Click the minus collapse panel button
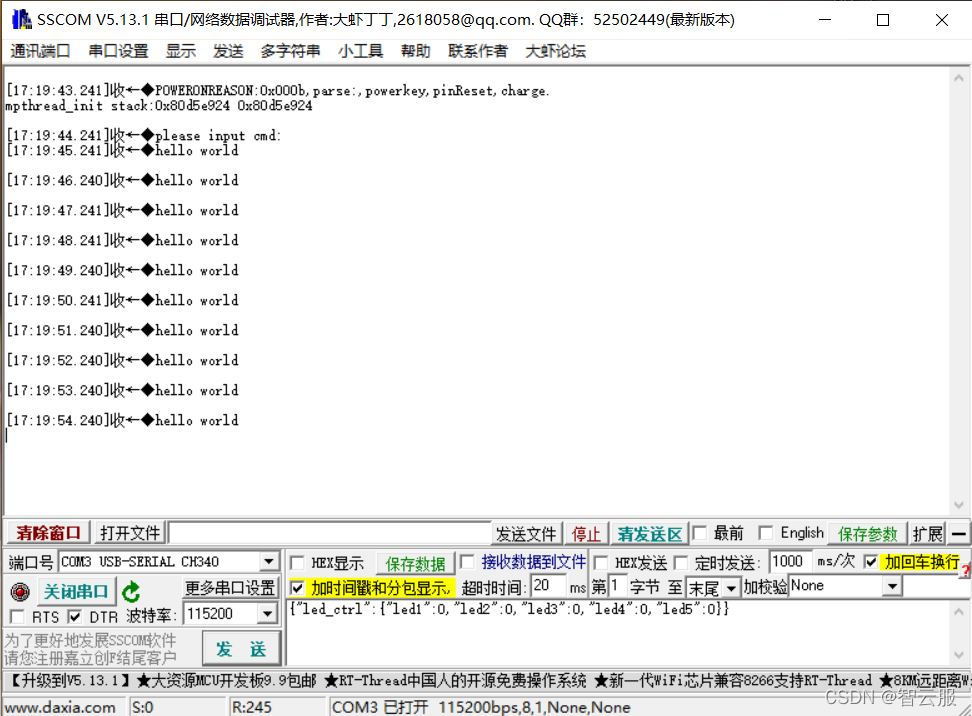 (959, 534)
